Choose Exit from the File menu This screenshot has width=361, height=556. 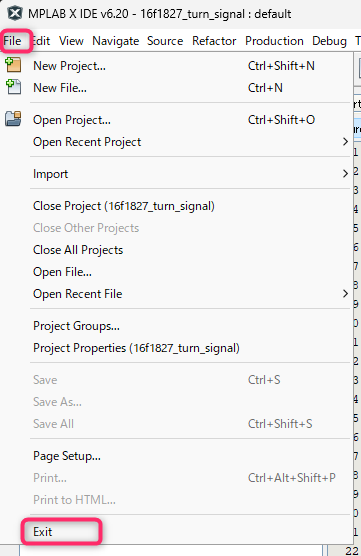[x=43, y=532]
